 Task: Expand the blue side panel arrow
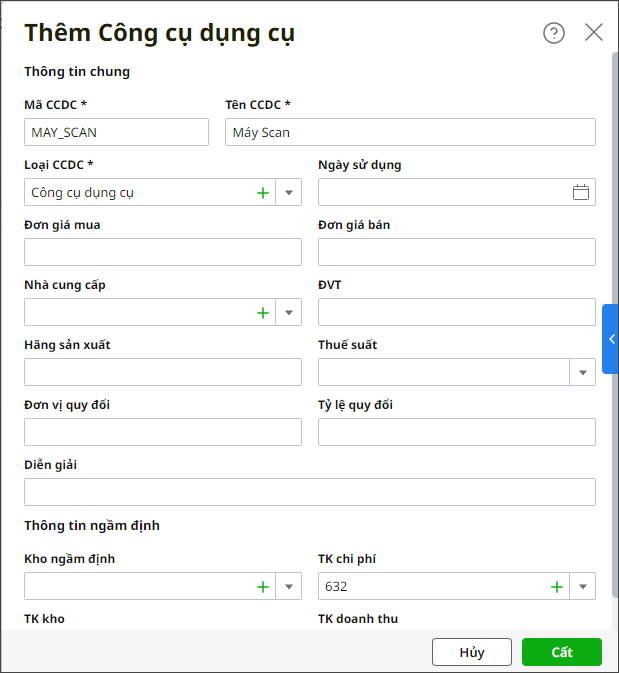click(611, 339)
